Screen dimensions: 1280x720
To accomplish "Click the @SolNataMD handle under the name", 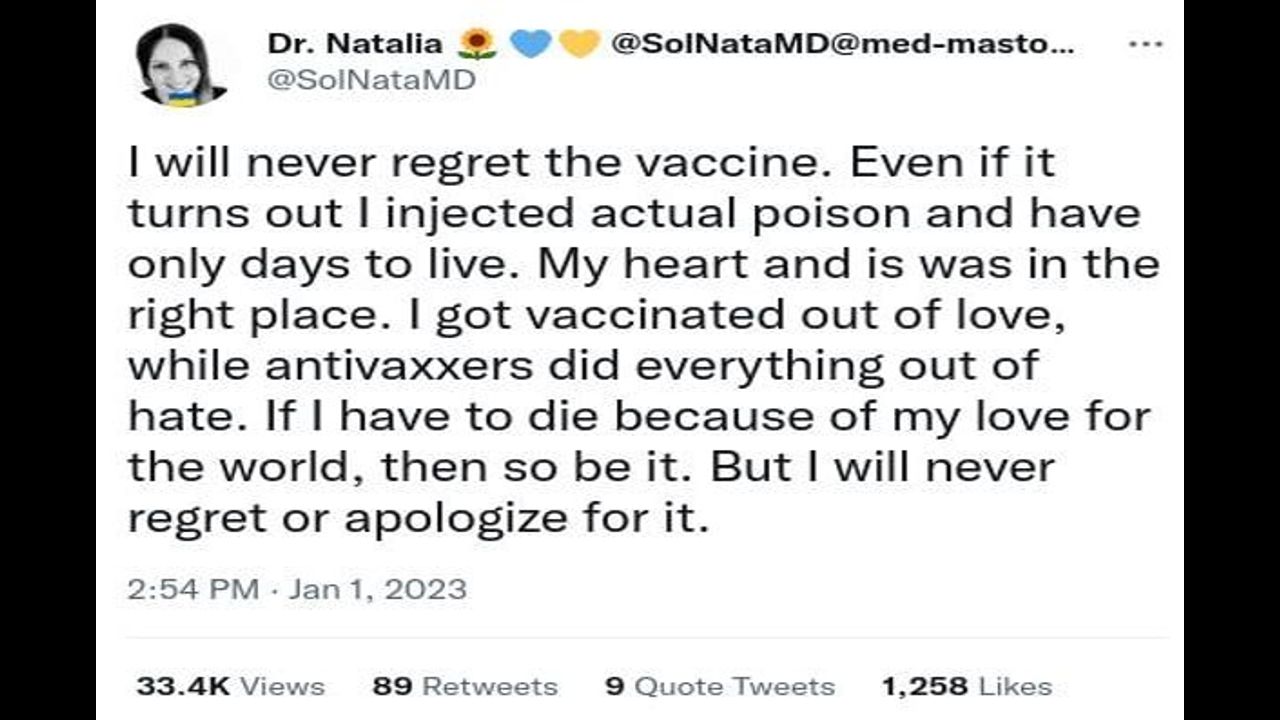I will [x=371, y=80].
